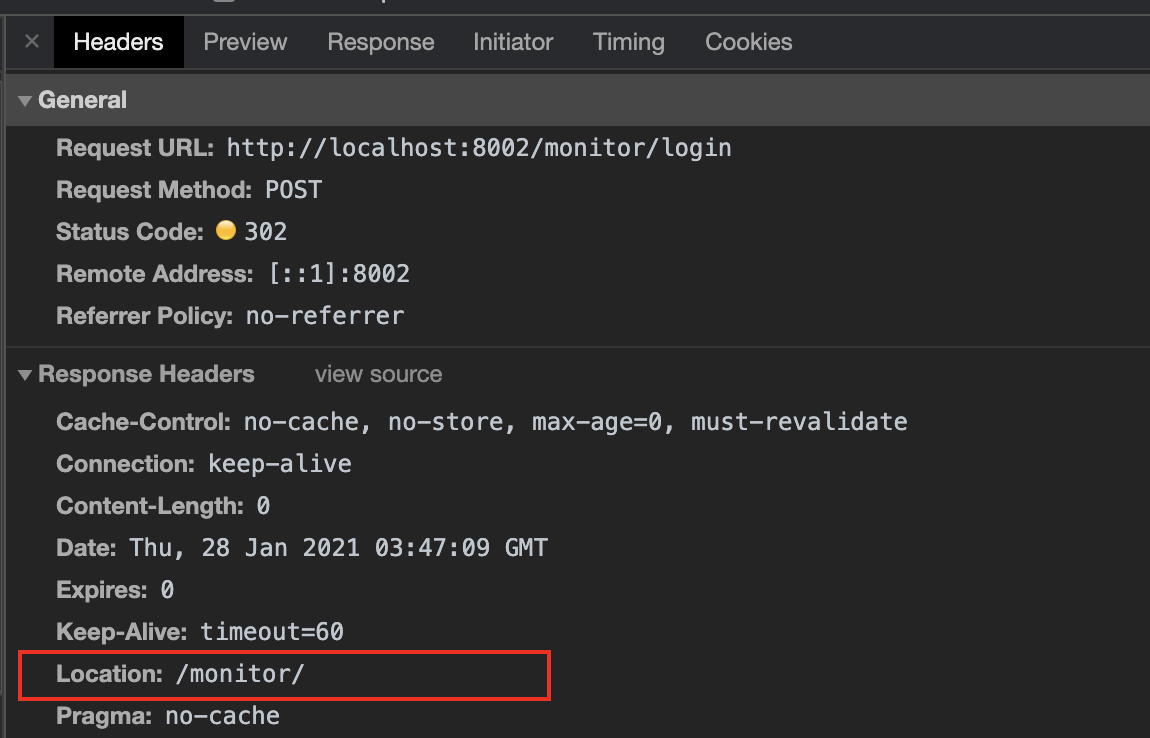
Task: Switch to the Preview tab
Action: click(x=245, y=42)
